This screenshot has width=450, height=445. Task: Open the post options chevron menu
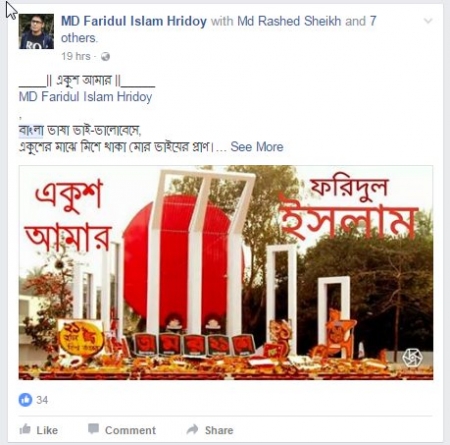pos(428,21)
